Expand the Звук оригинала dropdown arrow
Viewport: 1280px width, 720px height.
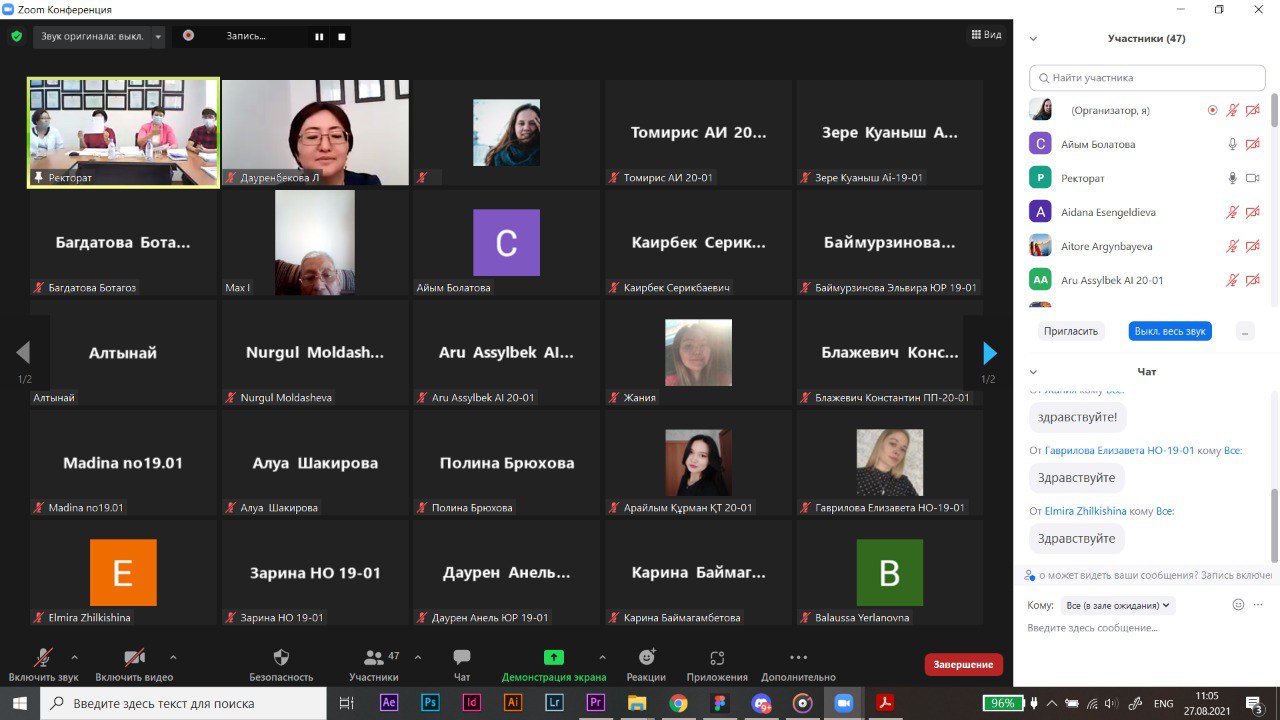(158, 37)
